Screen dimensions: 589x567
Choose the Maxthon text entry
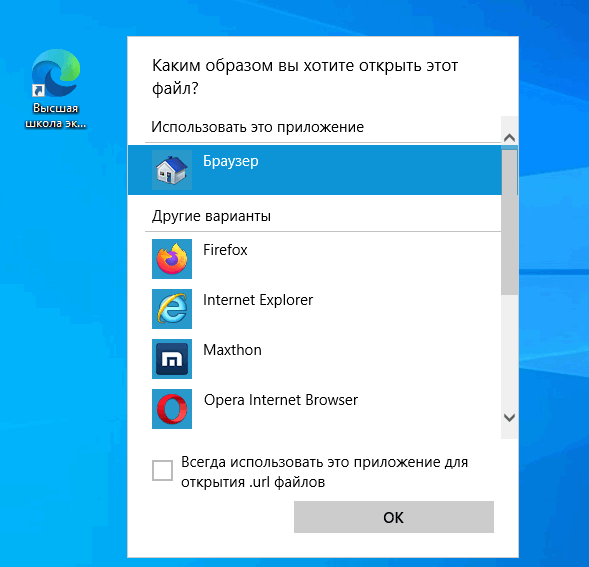[x=232, y=350]
